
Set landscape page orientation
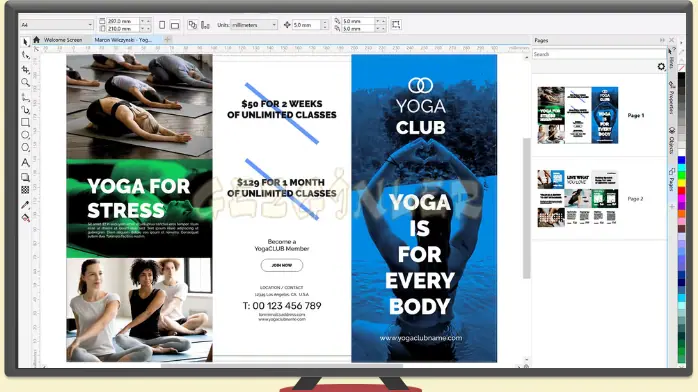point(175,25)
